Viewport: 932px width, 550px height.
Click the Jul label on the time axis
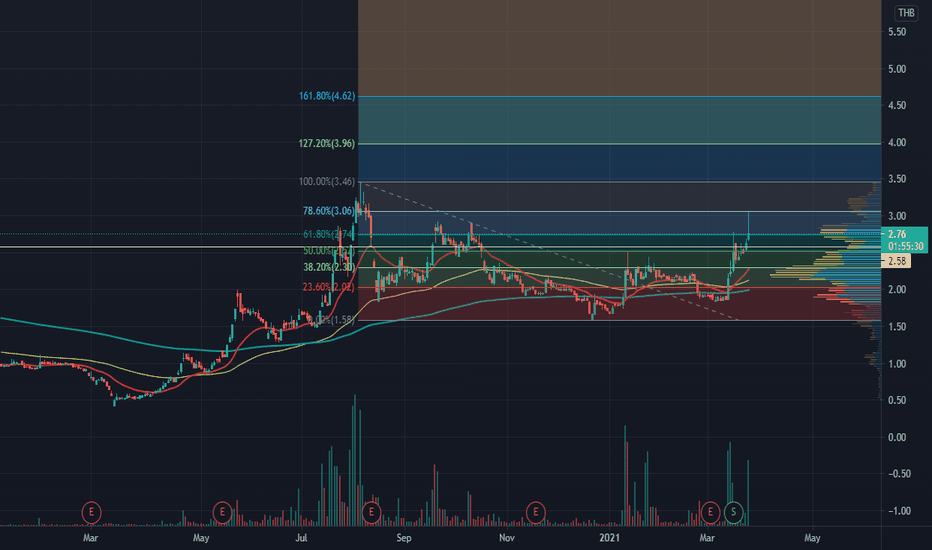pyautogui.click(x=301, y=538)
